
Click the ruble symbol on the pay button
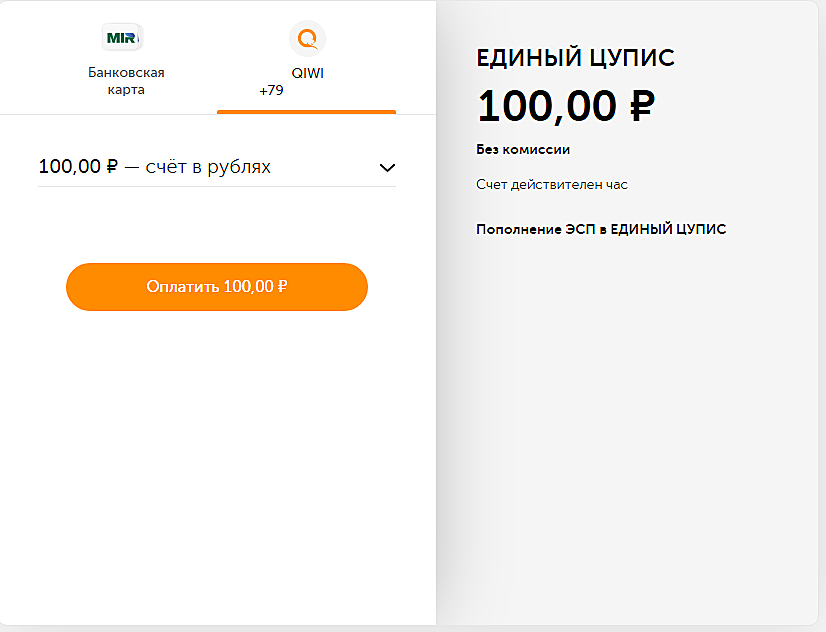point(282,287)
